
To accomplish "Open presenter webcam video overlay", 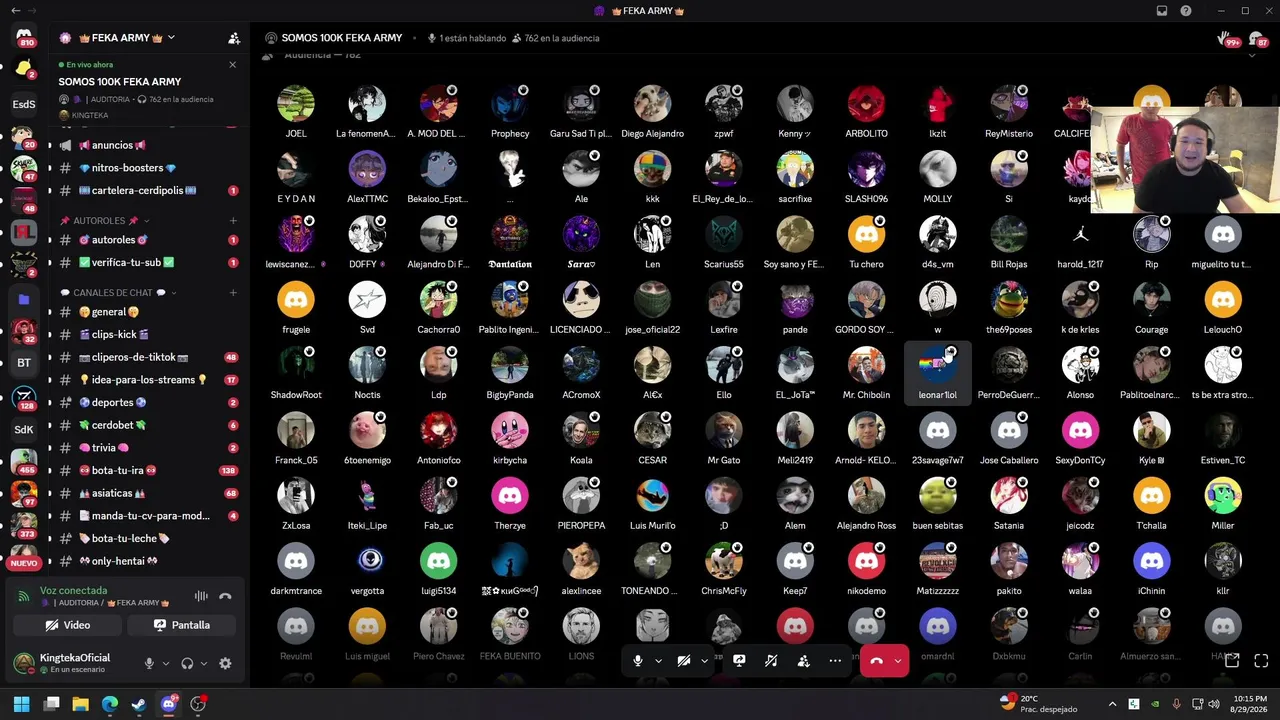I will 1184,160.
